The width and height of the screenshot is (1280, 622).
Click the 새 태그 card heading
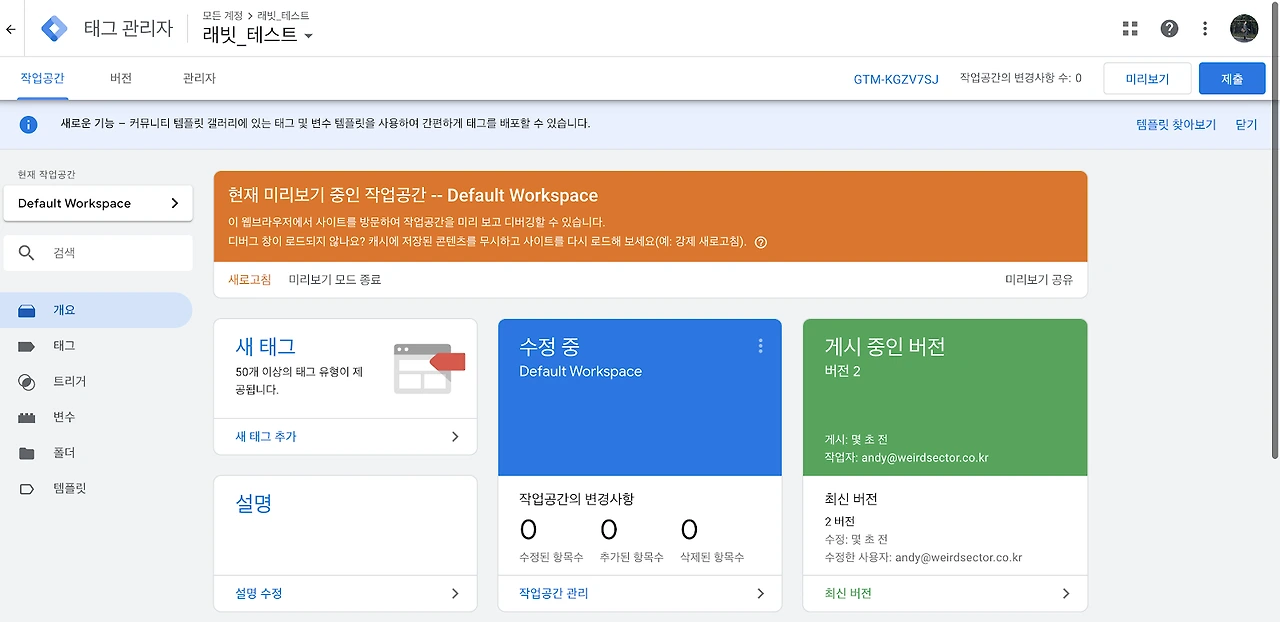point(265,347)
